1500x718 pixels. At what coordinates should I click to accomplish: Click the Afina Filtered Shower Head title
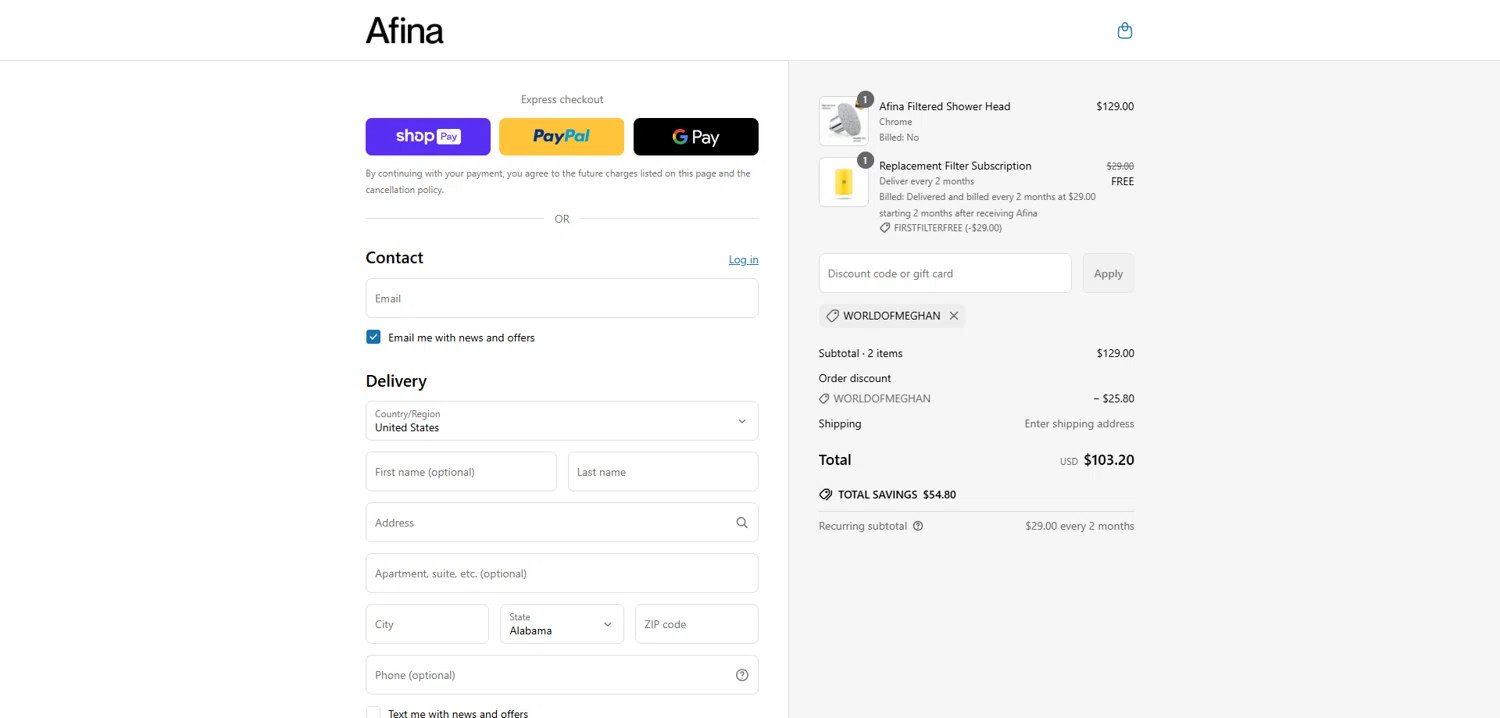click(945, 106)
